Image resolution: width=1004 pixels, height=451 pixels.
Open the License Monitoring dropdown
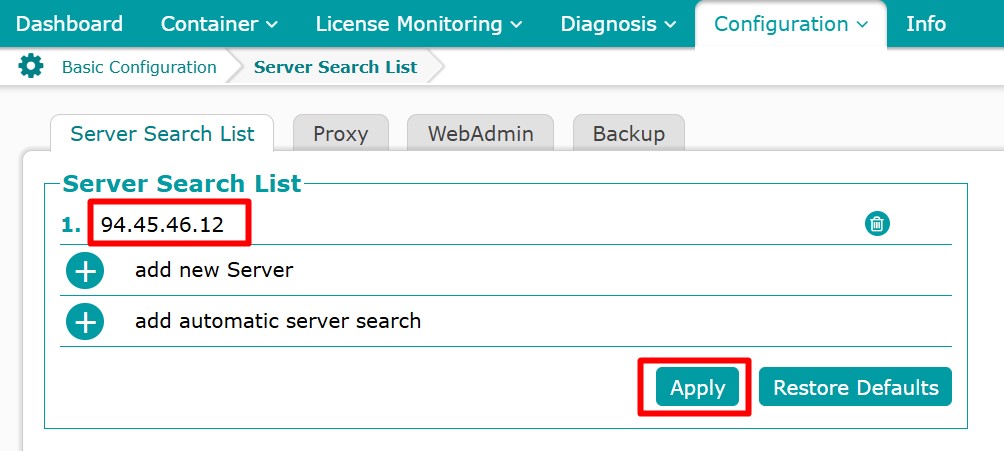click(x=418, y=24)
